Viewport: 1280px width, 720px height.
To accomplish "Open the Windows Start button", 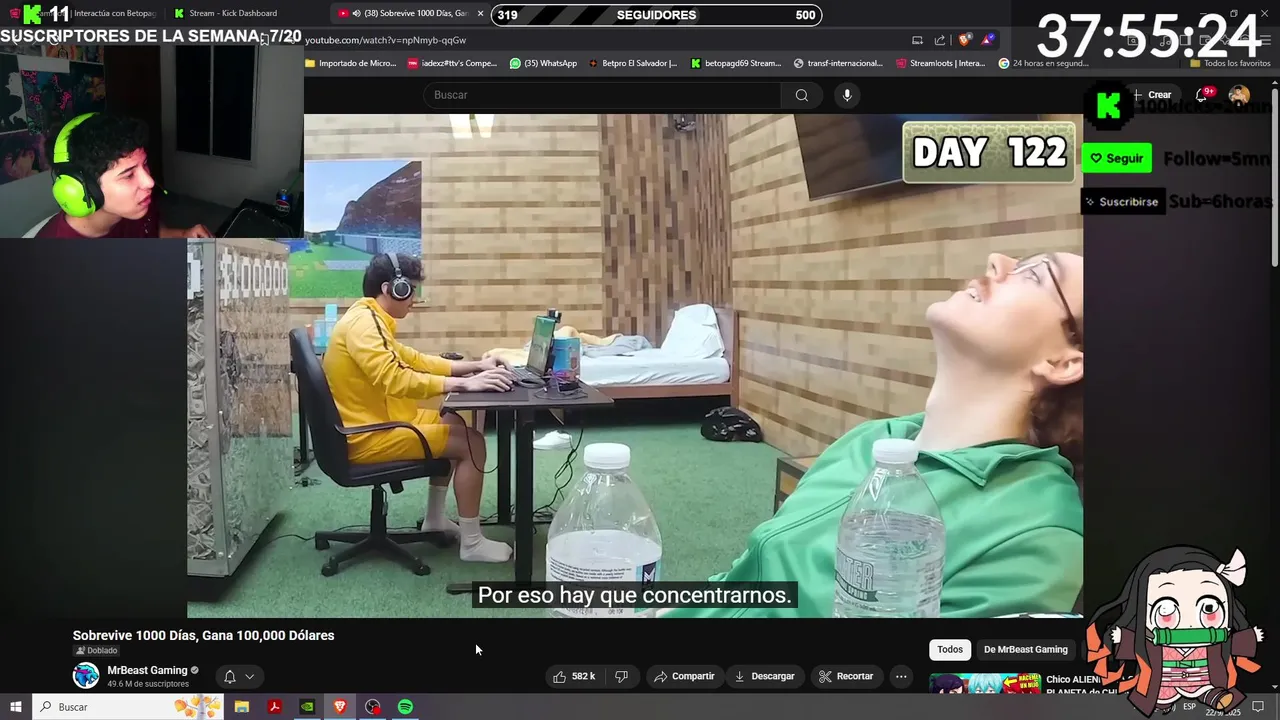I will pyautogui.click(x=15, y=707).
